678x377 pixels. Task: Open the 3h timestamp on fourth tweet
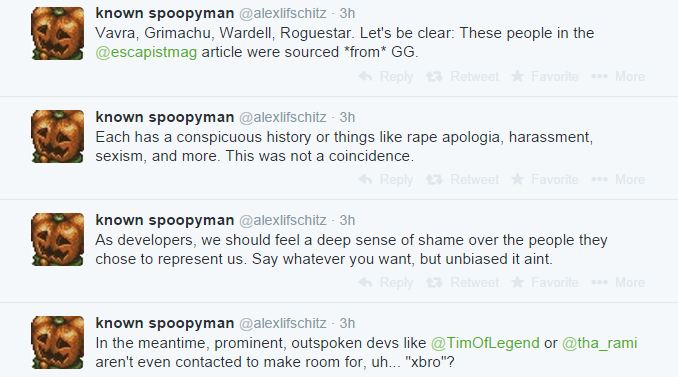coord(347,323)
